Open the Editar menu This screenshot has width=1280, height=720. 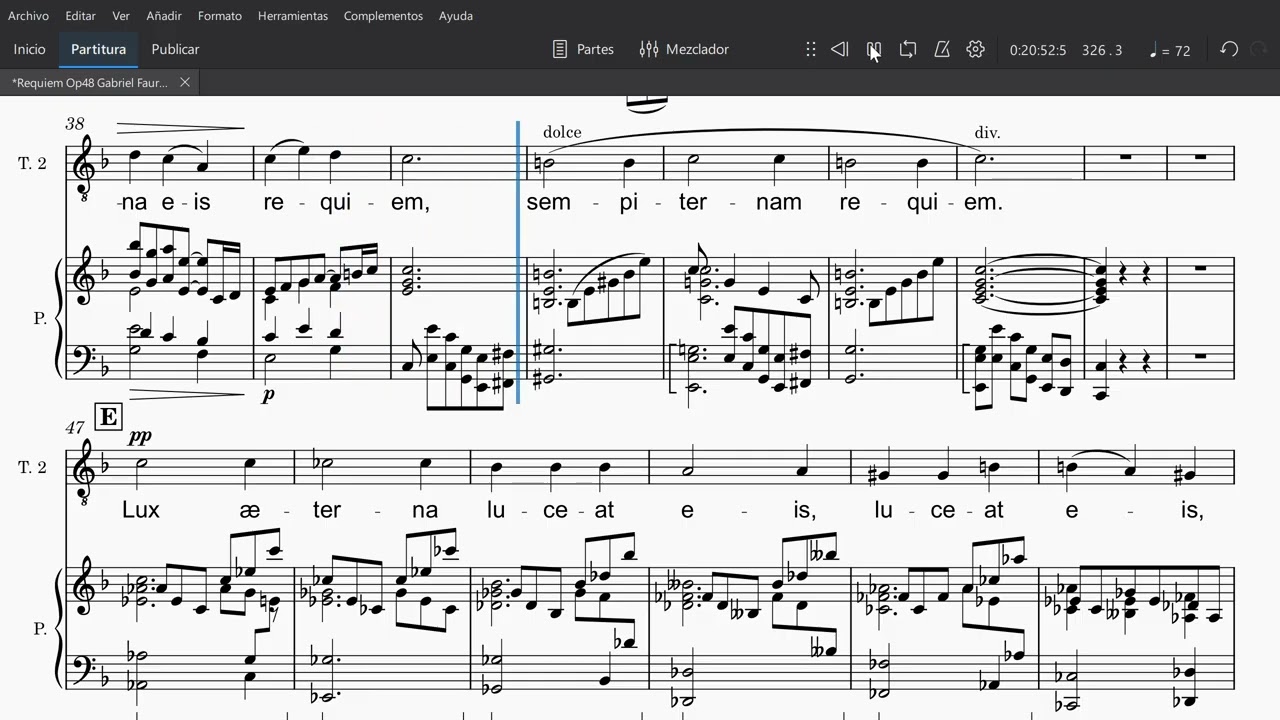[81, 16]
